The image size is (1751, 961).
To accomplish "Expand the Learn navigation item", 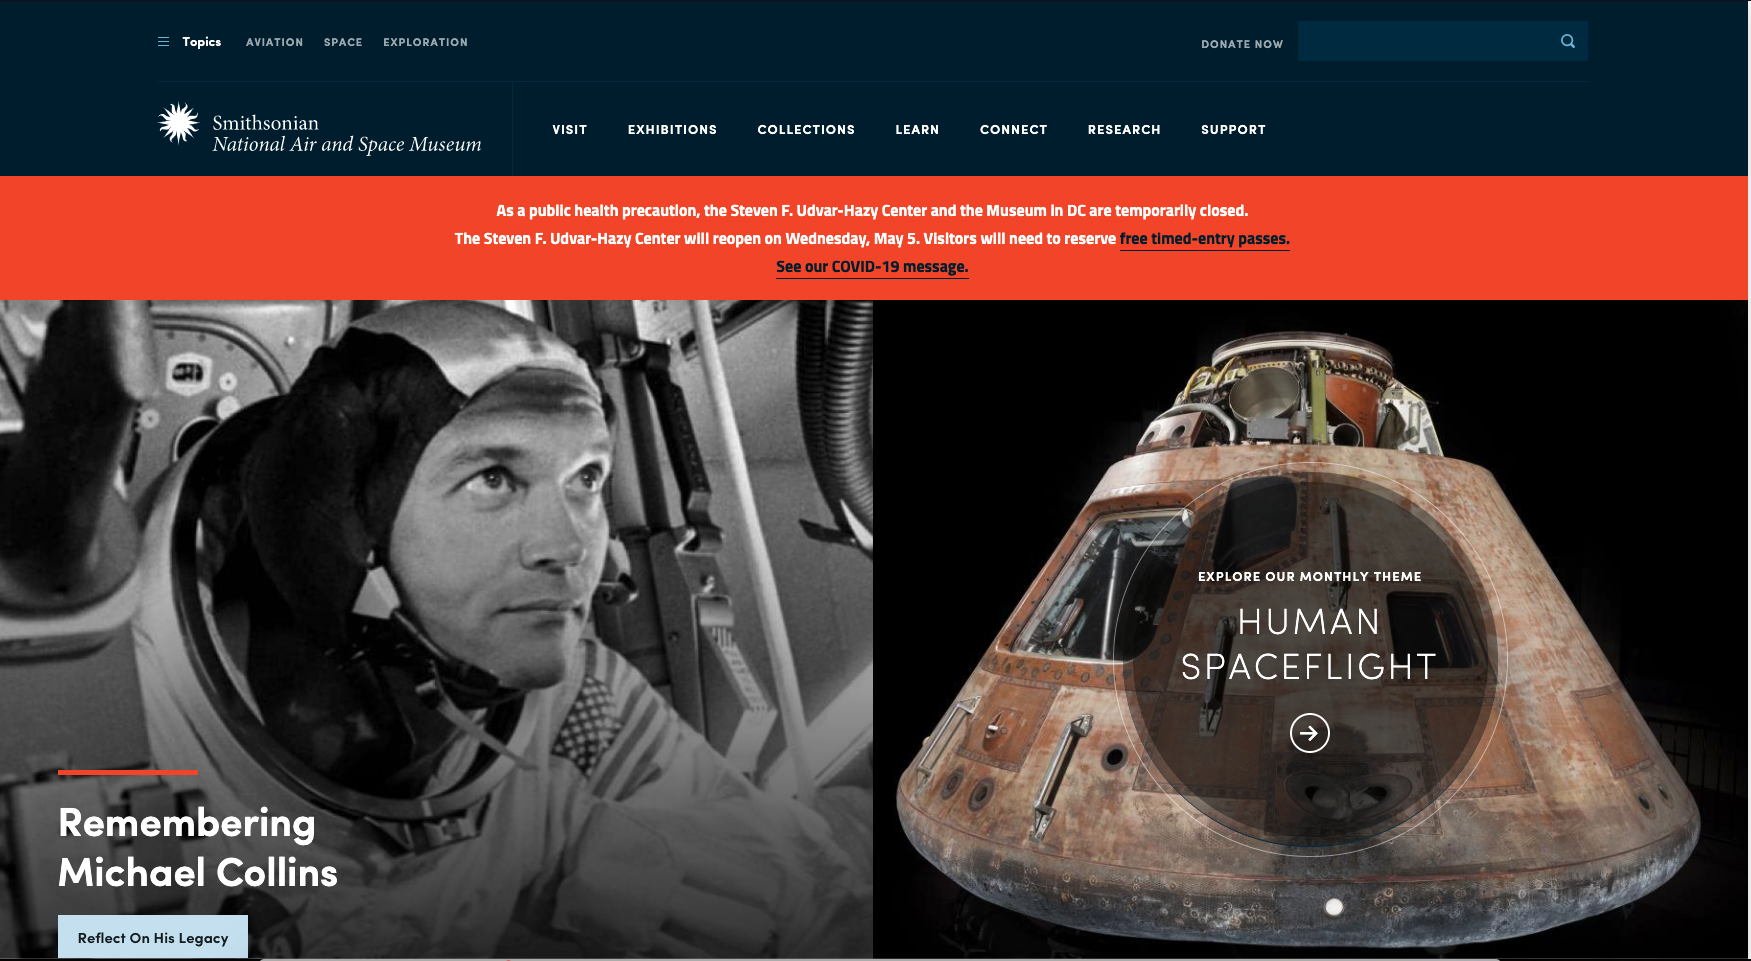I will click(x=917, y=130).
